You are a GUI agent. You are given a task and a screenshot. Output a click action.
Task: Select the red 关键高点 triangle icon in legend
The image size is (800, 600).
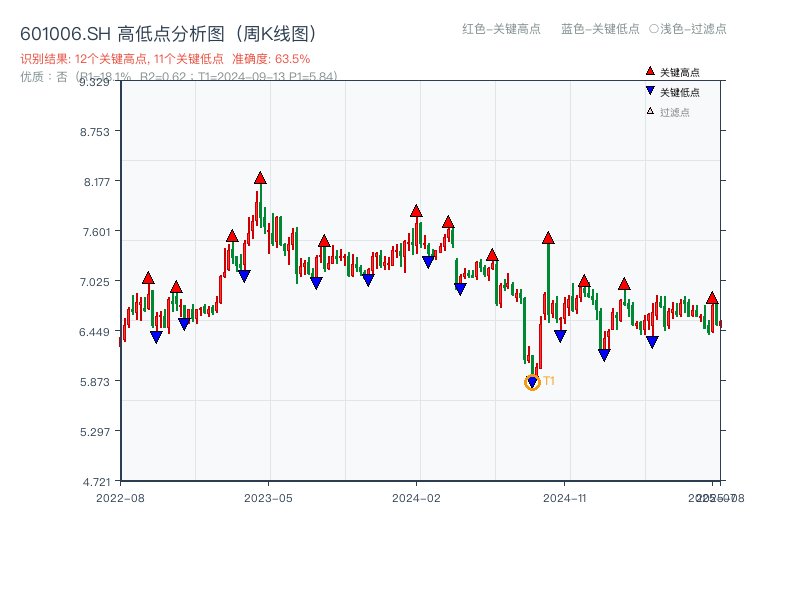[x=648, y=71]
